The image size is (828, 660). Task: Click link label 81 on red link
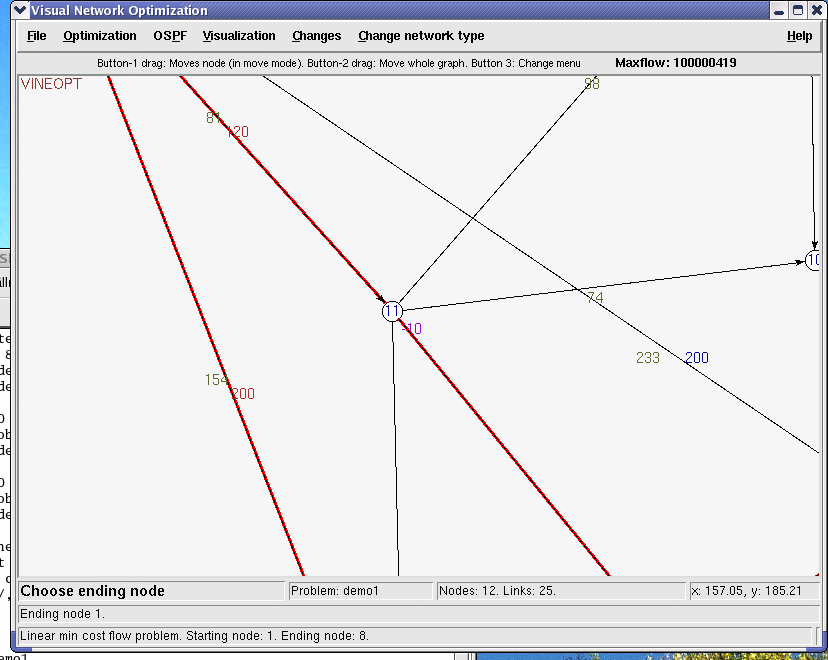click(213, 118)
